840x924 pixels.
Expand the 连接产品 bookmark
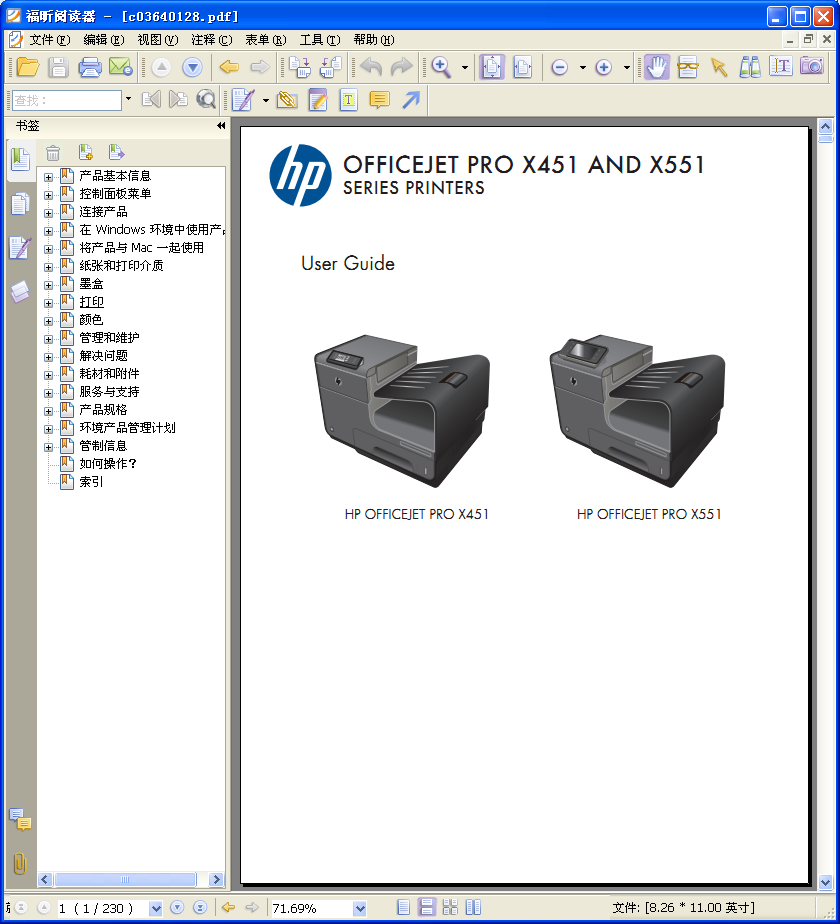(48, 213)
